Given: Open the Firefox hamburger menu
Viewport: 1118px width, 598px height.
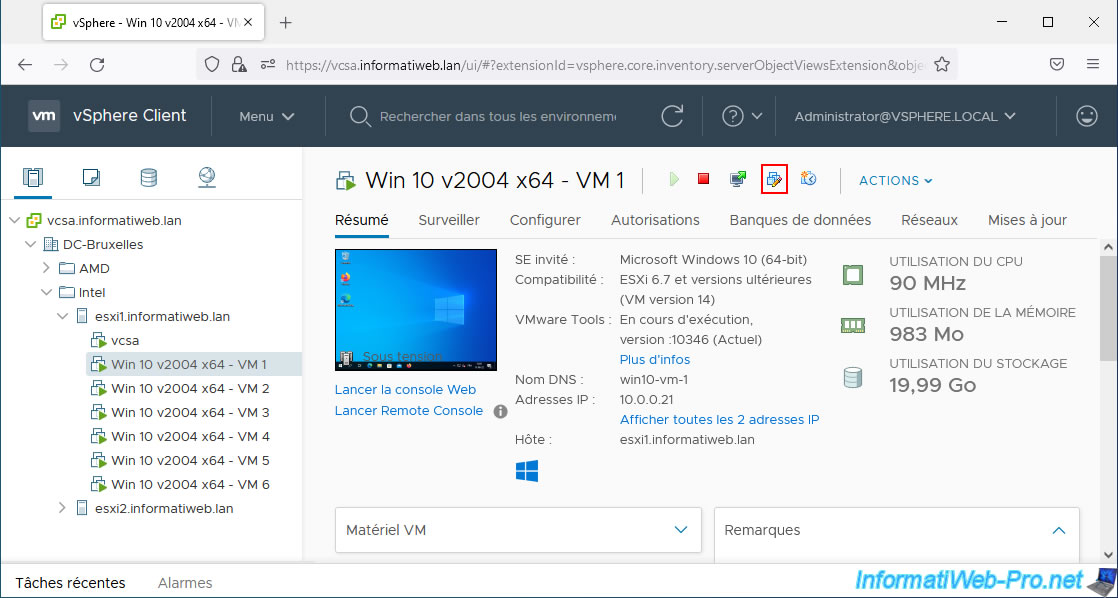Looking at the screenshot, I should pyautogui.click(x=1093, y=65).
